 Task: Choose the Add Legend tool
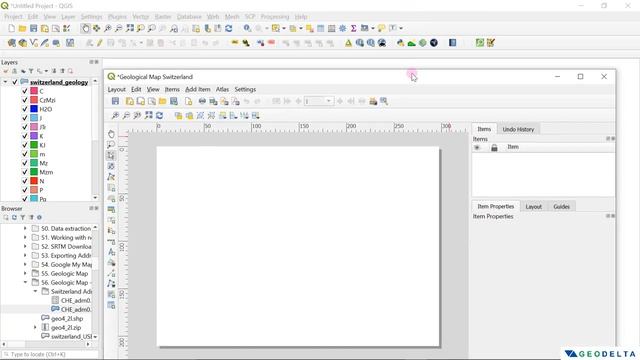(111, 231)
